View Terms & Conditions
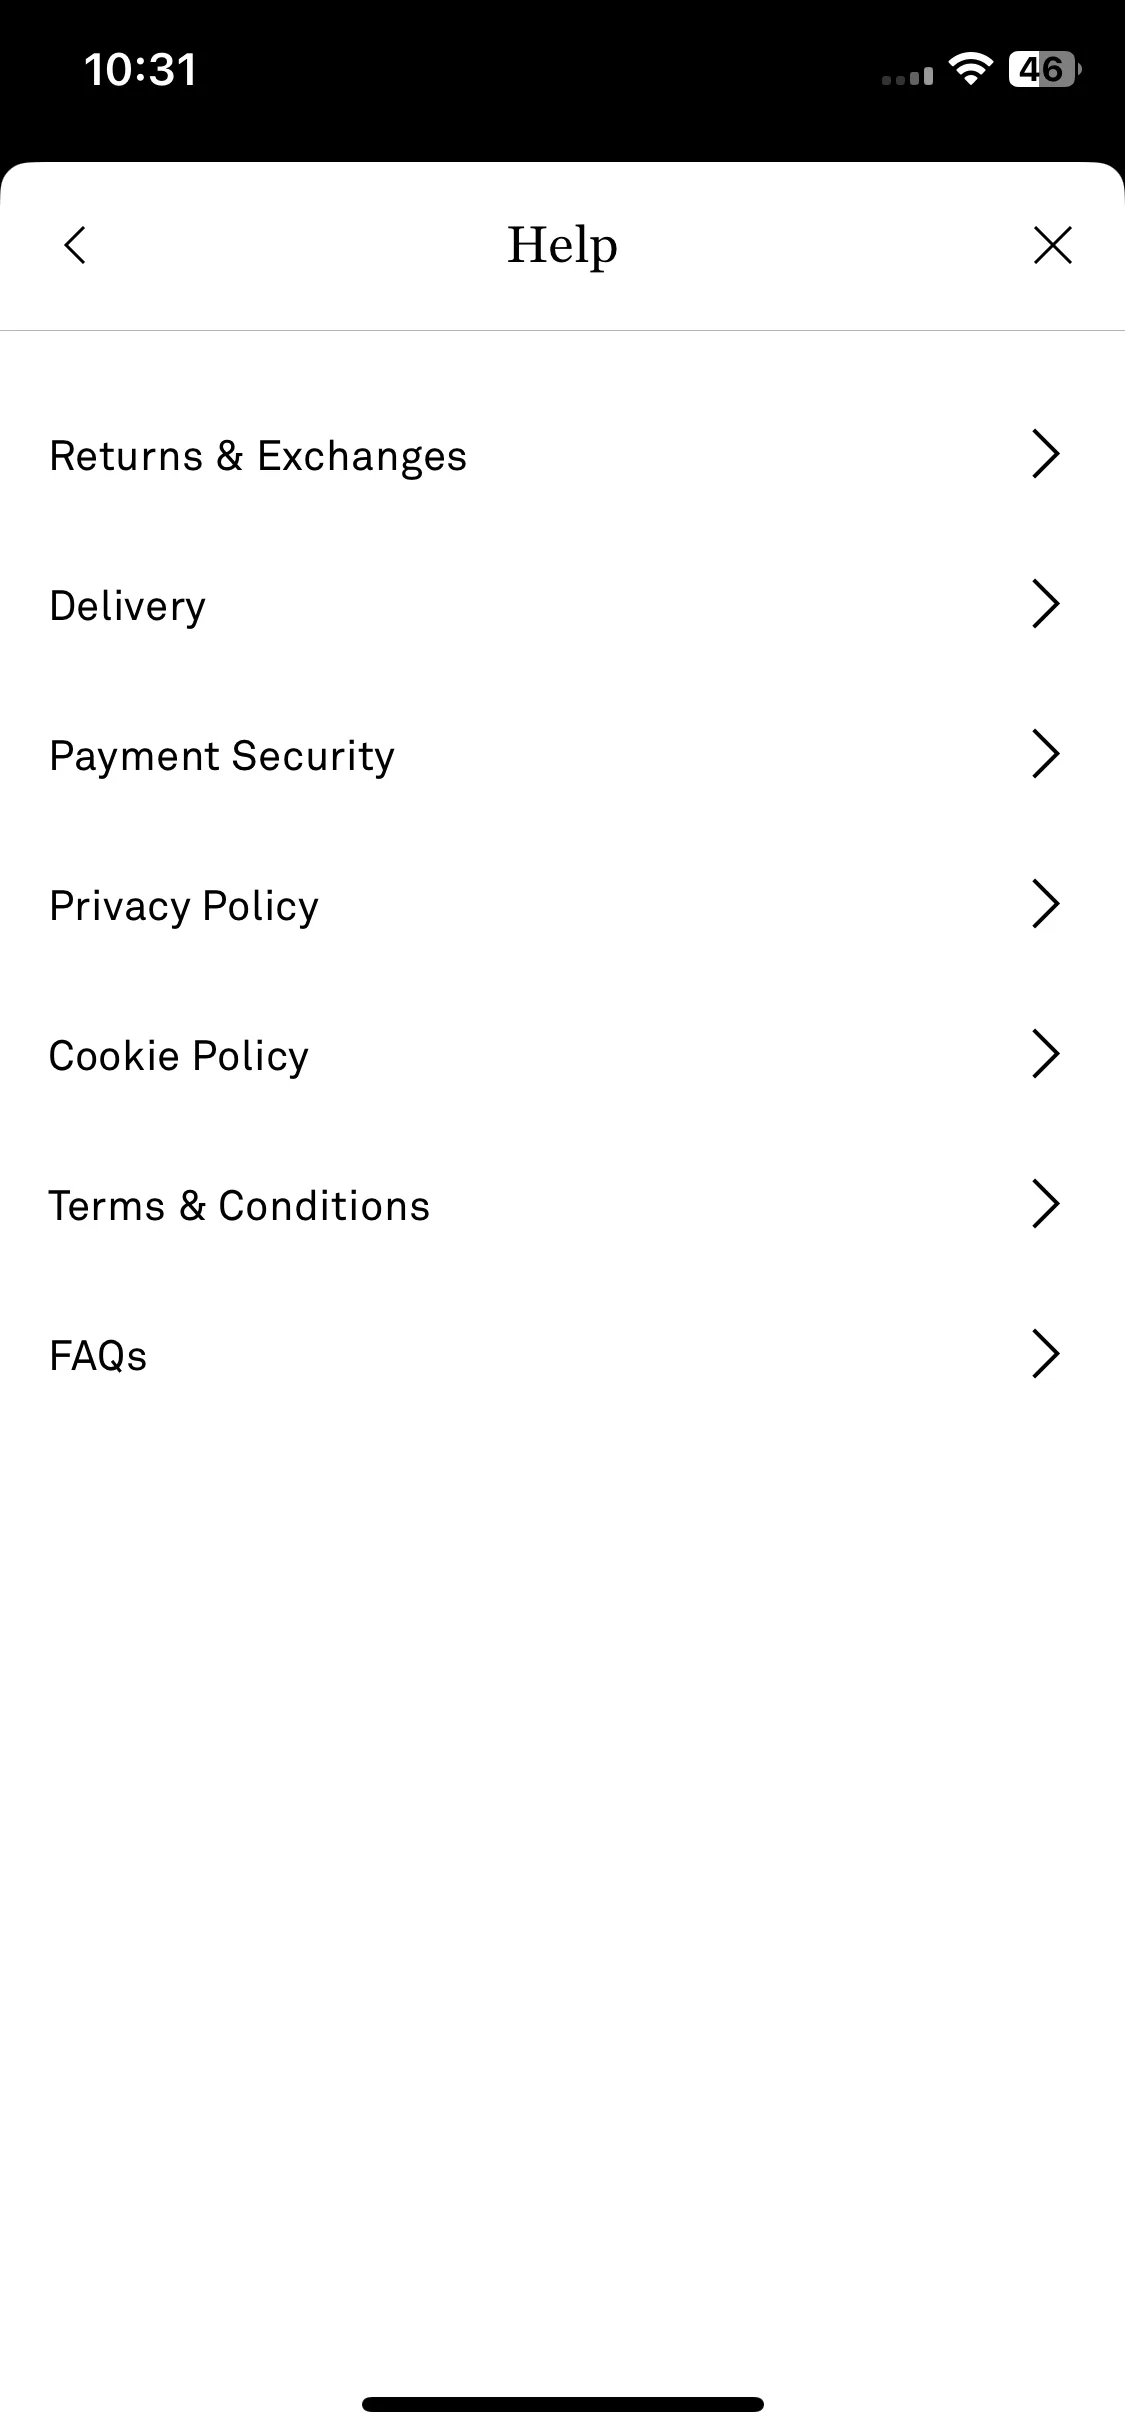The height and width of the screenshot is (2436, 1125). pos(562,1205)
